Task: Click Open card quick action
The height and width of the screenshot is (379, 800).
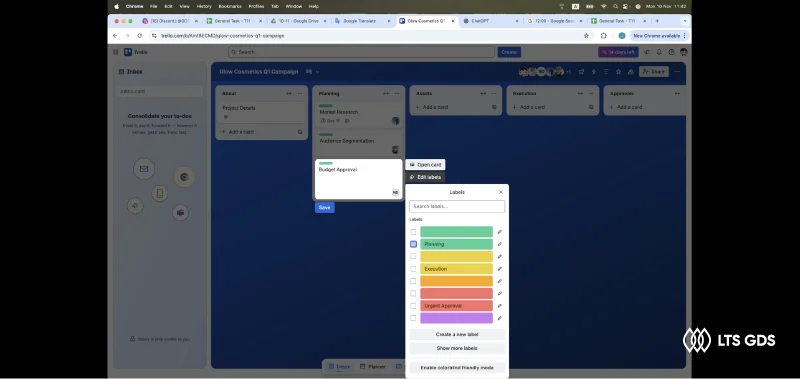Action: [426, 165]
